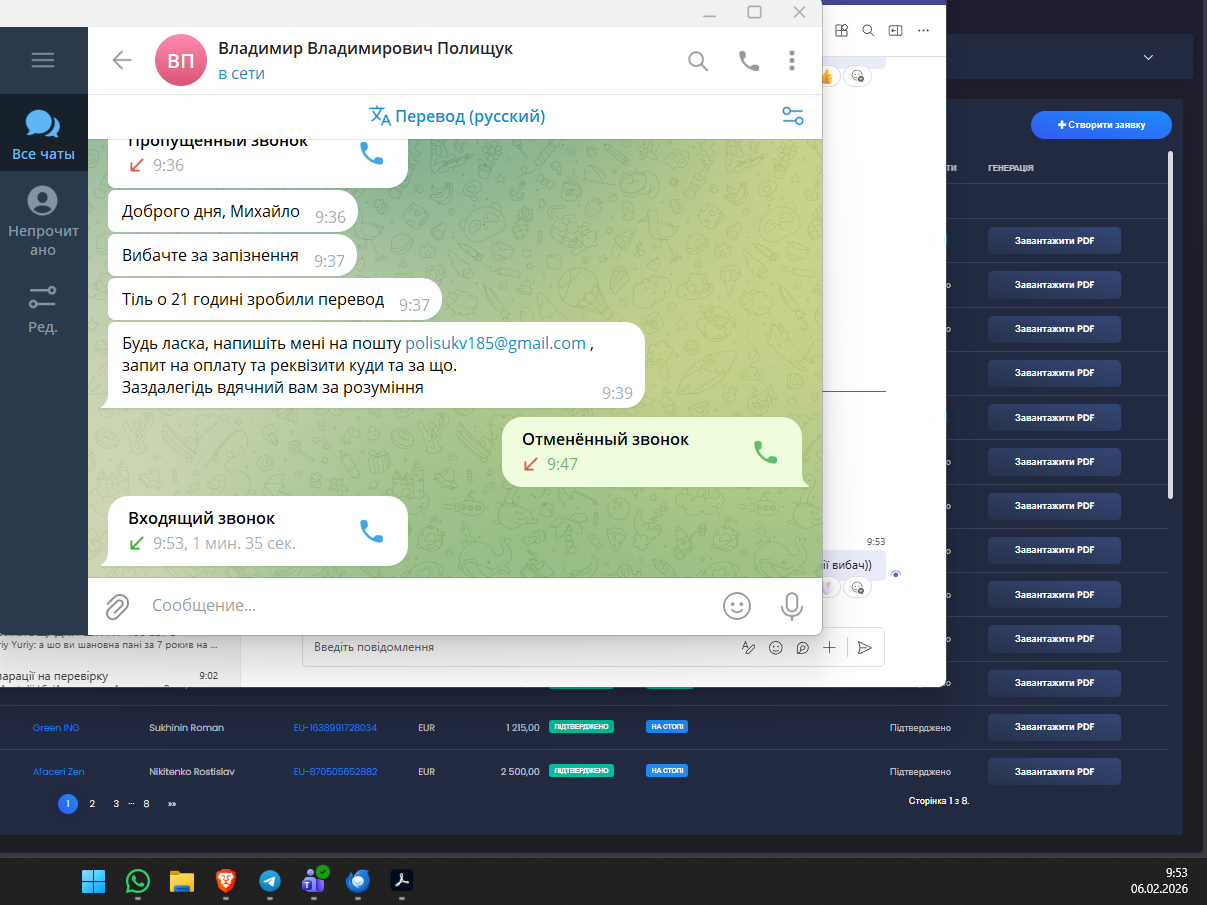Click the Створити заявку button
Image resolution: width=1207 pixels, height=905 pixels.
tap(1101, 125)
